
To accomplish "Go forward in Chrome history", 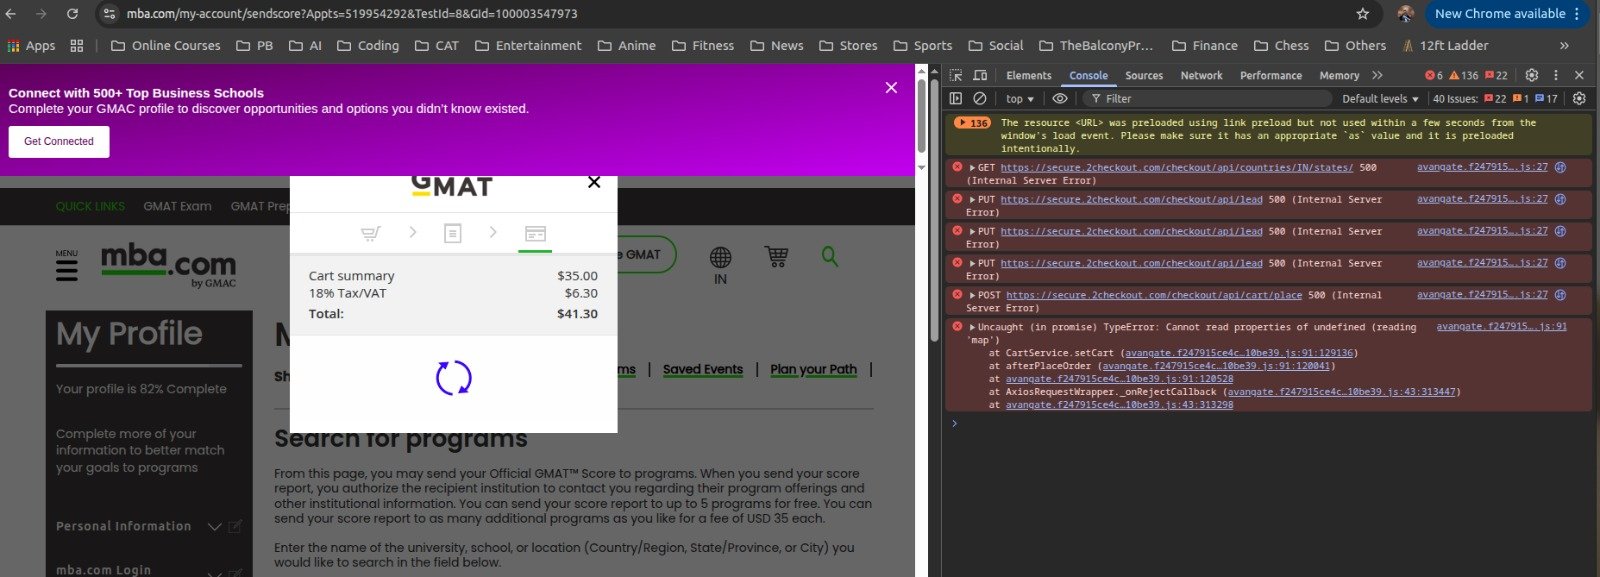I will point(41,14).
